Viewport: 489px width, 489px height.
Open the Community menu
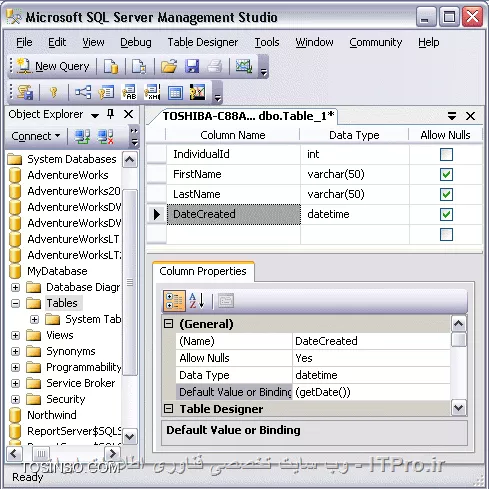click(x=376, y=42)
